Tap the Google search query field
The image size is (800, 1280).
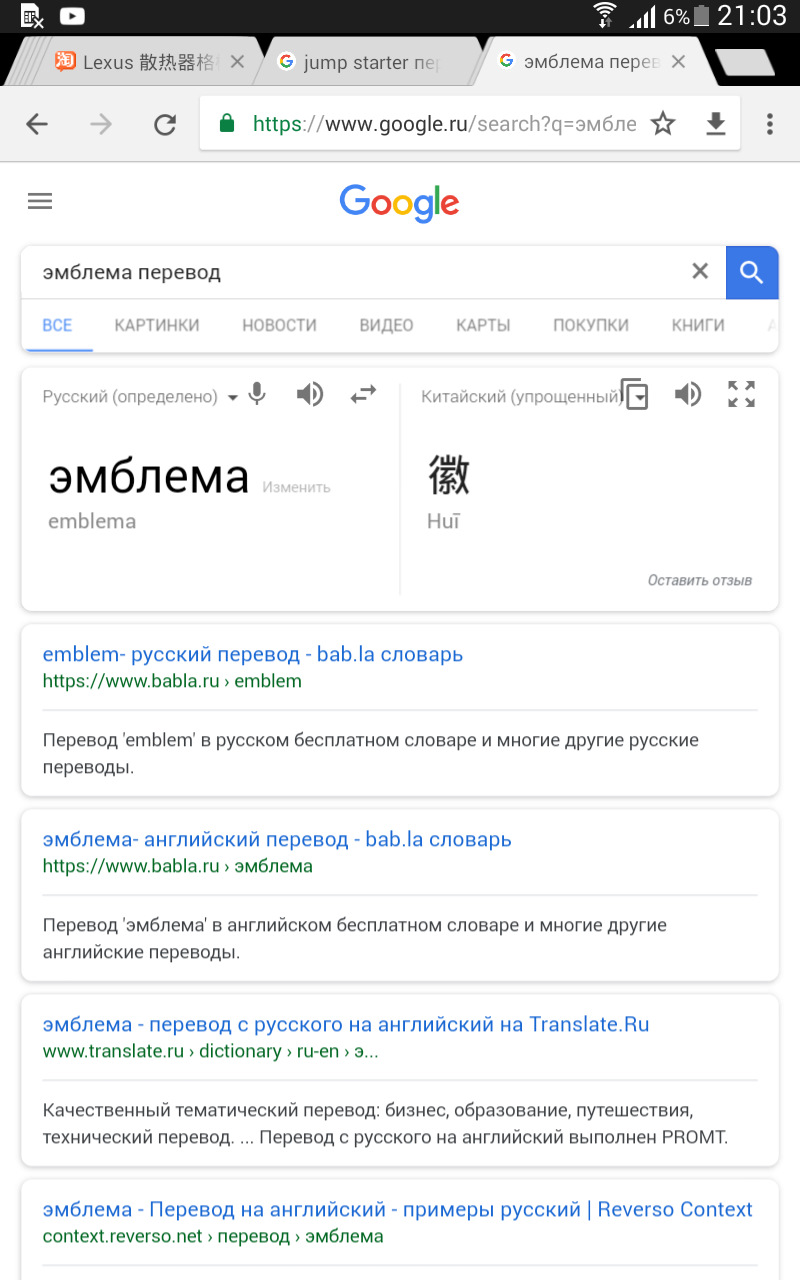click(350, 272)
